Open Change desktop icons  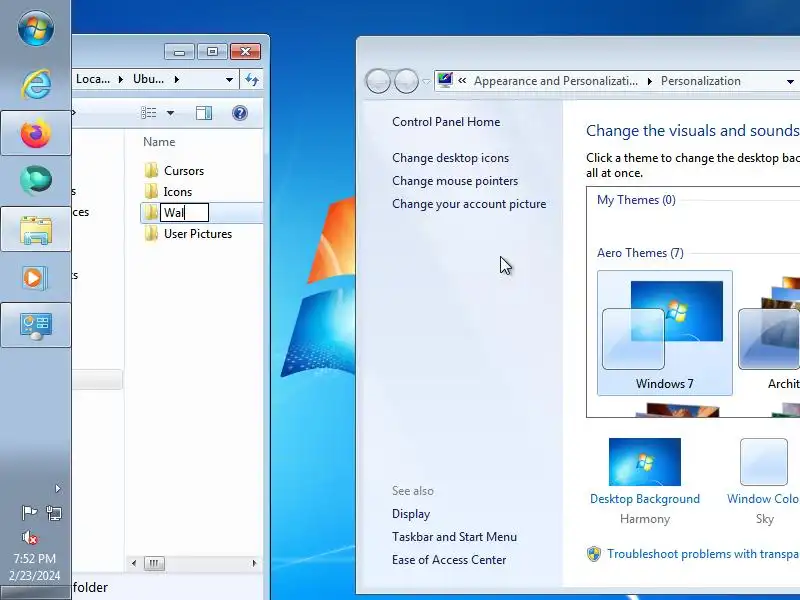pyautogui.click(x=451, y=158)
